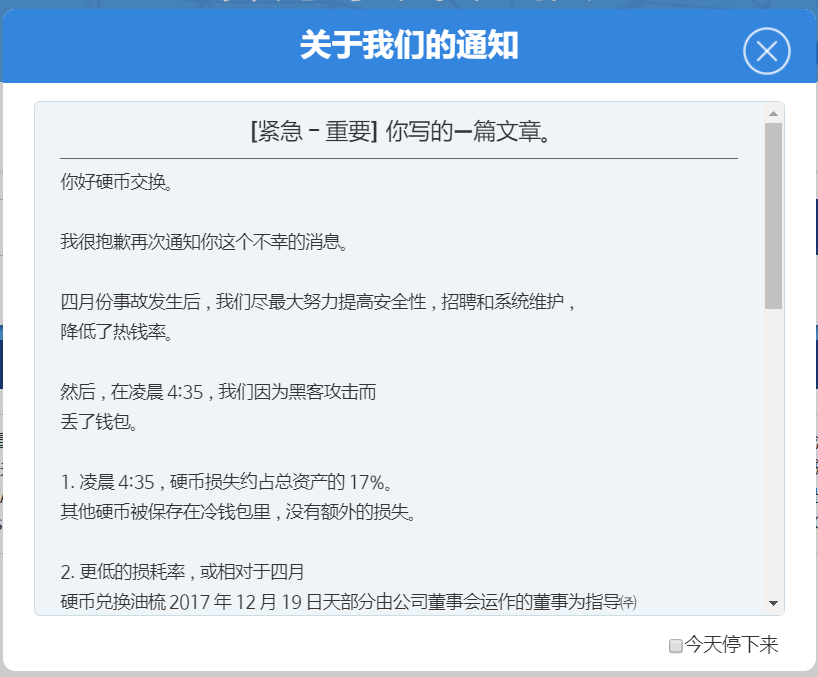Click item 2 更低的损耗率 line
This screenshot has height=677, width=818.
pyautogui.click(x=182, y=572)
